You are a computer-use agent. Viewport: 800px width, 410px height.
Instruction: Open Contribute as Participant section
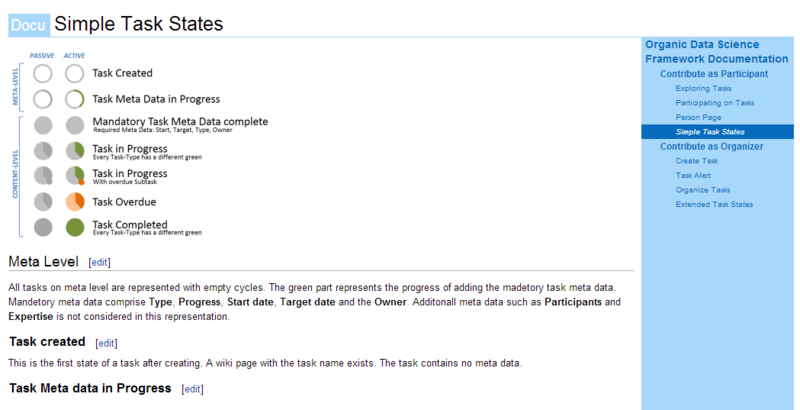tap(713, 74)
